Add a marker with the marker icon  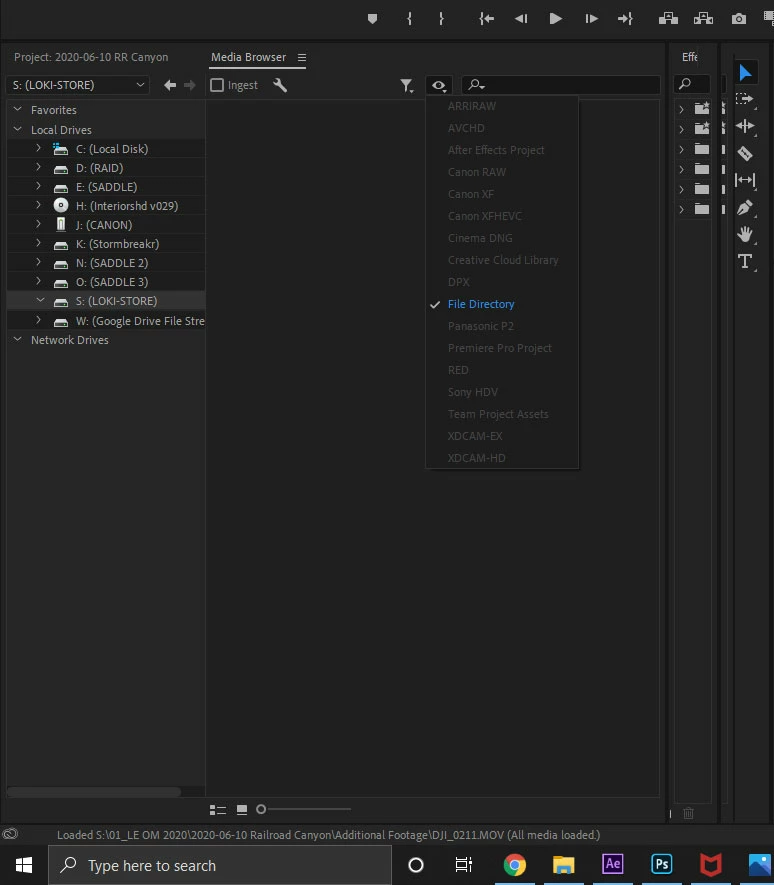372,19
